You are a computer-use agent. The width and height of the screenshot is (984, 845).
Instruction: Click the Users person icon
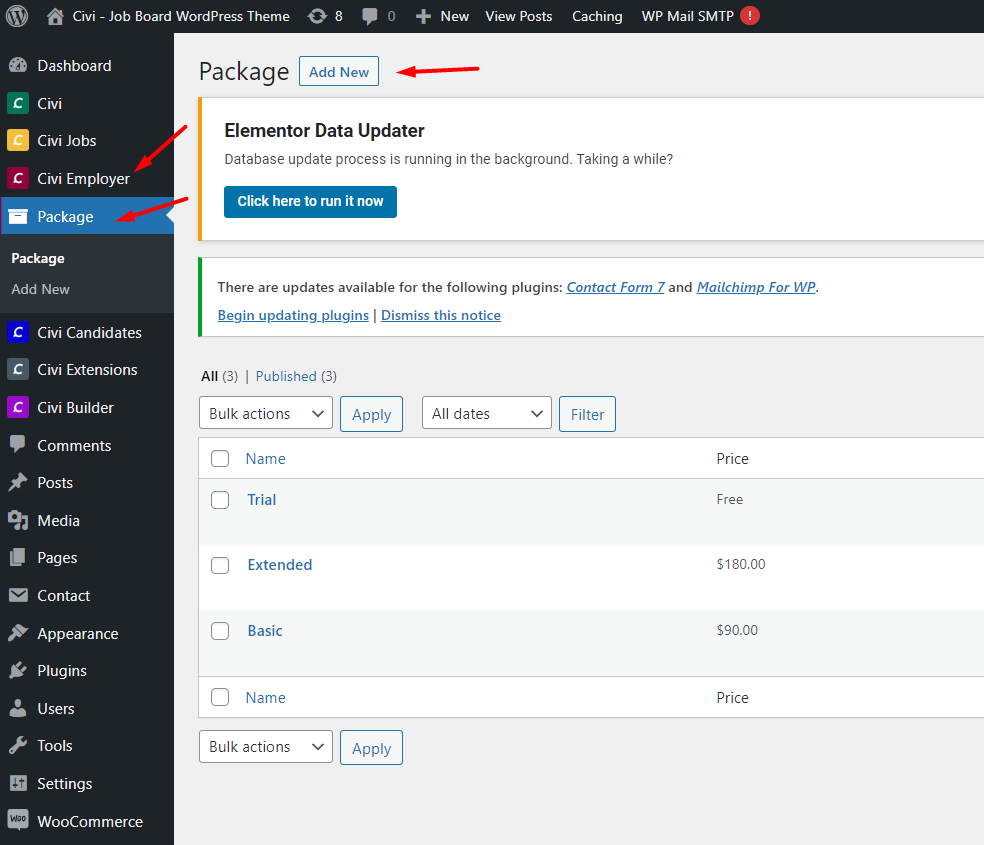click(x=18, y=708)
